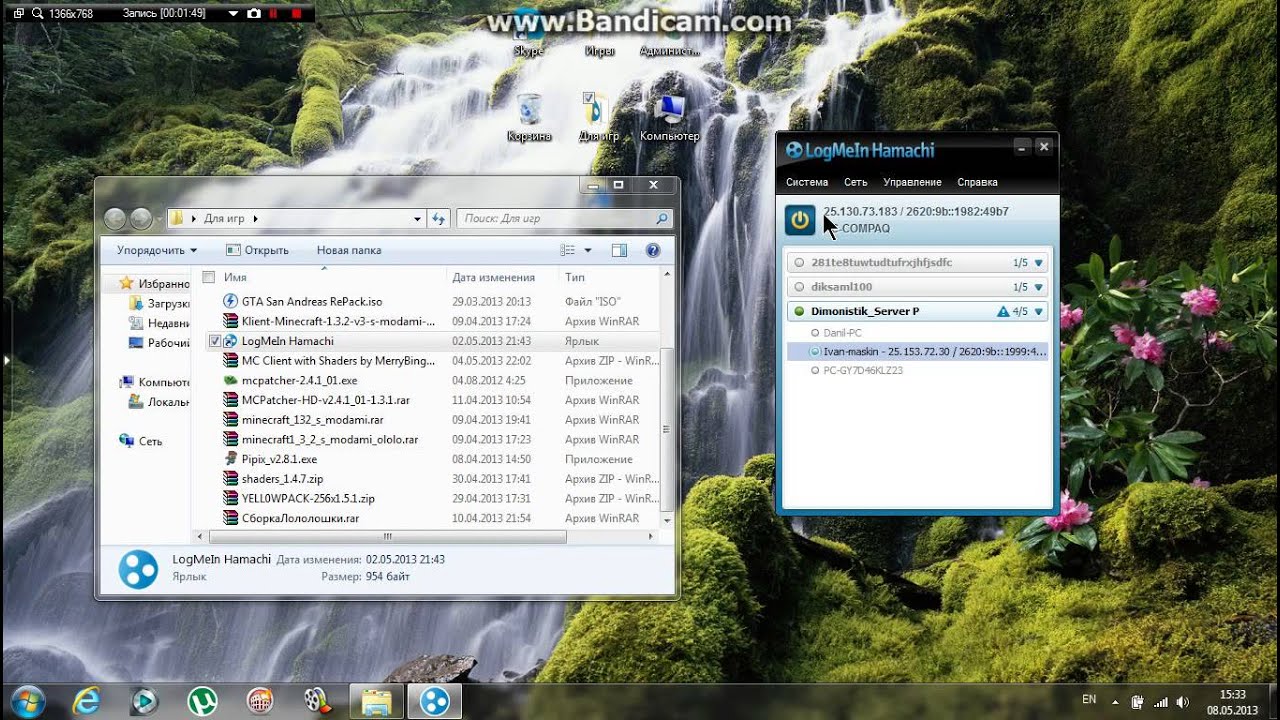The image size is (1280, 720).
Task: Toggle the preview pane icon
Action: pos(619,250)
